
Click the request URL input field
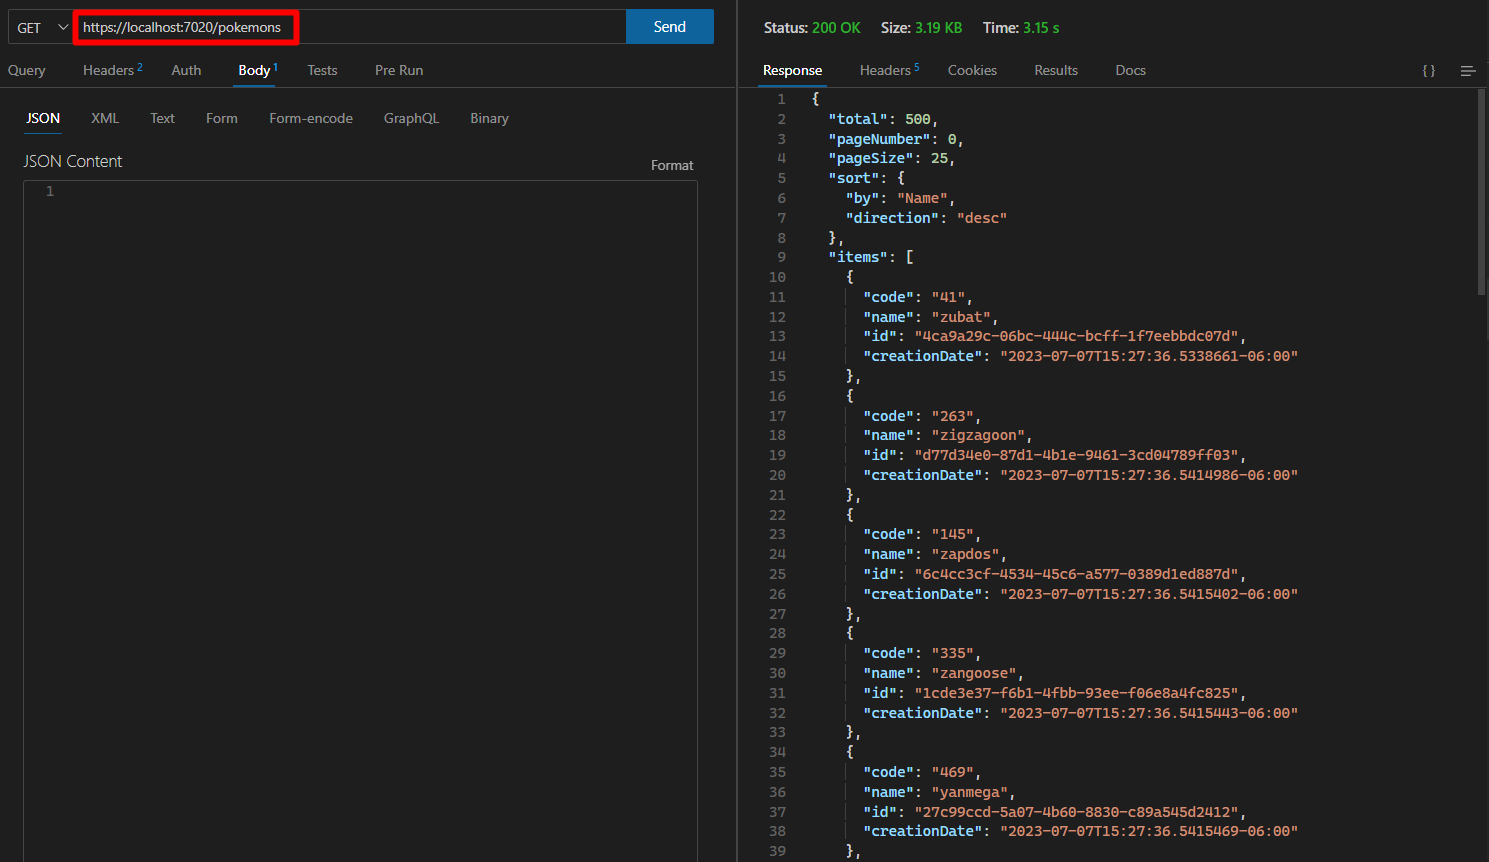(x=350, y=27)
